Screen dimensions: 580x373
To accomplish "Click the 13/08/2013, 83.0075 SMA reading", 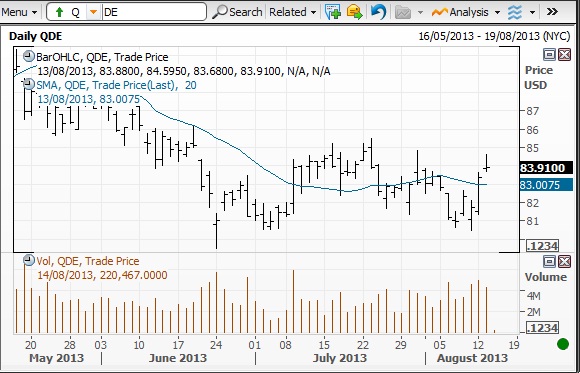I will 89,99.
